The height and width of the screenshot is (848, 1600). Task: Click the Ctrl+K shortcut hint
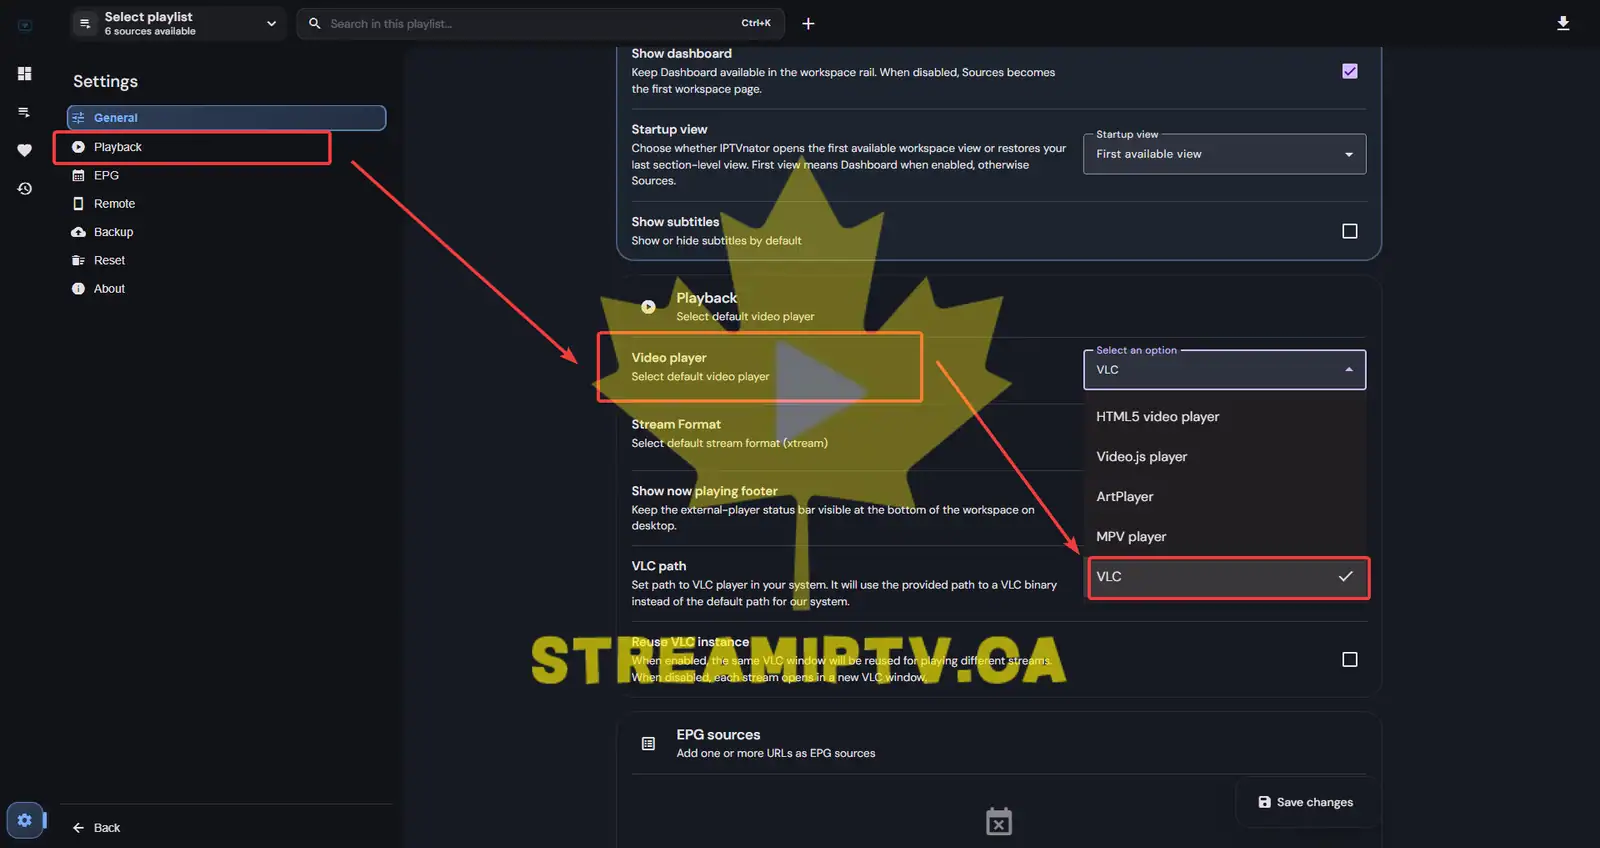click(756, 23)
